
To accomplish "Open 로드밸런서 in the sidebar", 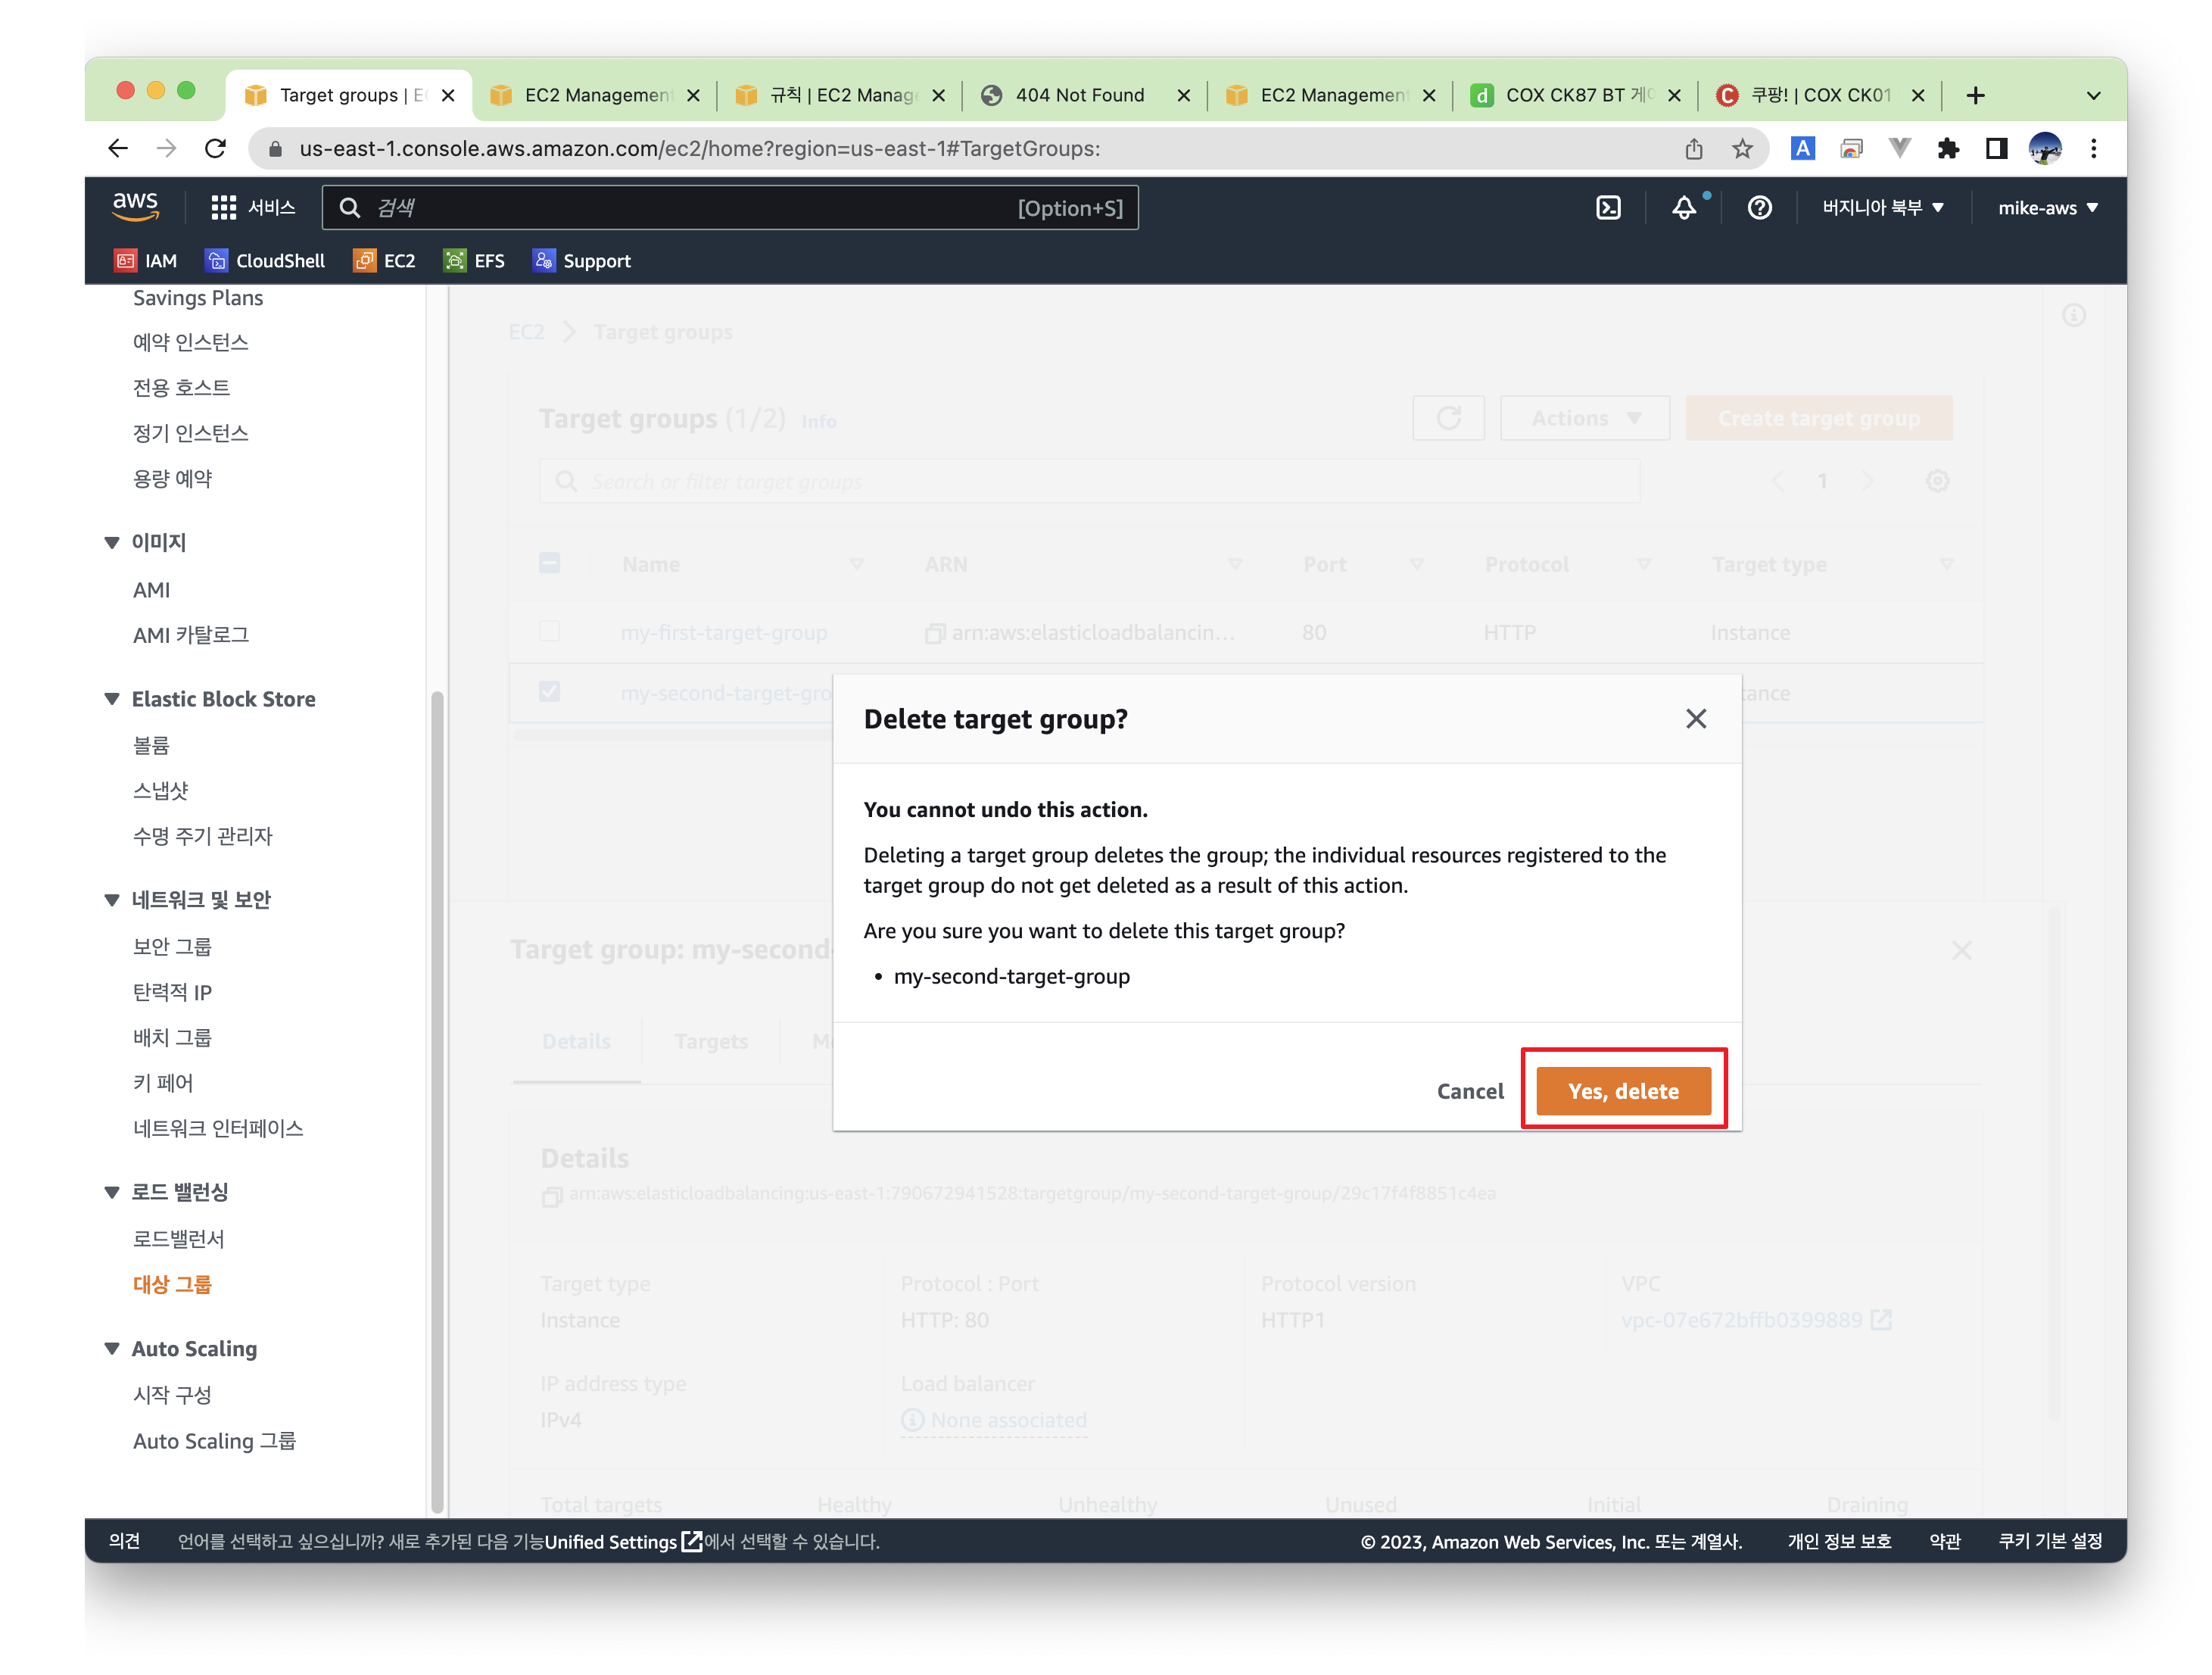I will [179, 1239].
